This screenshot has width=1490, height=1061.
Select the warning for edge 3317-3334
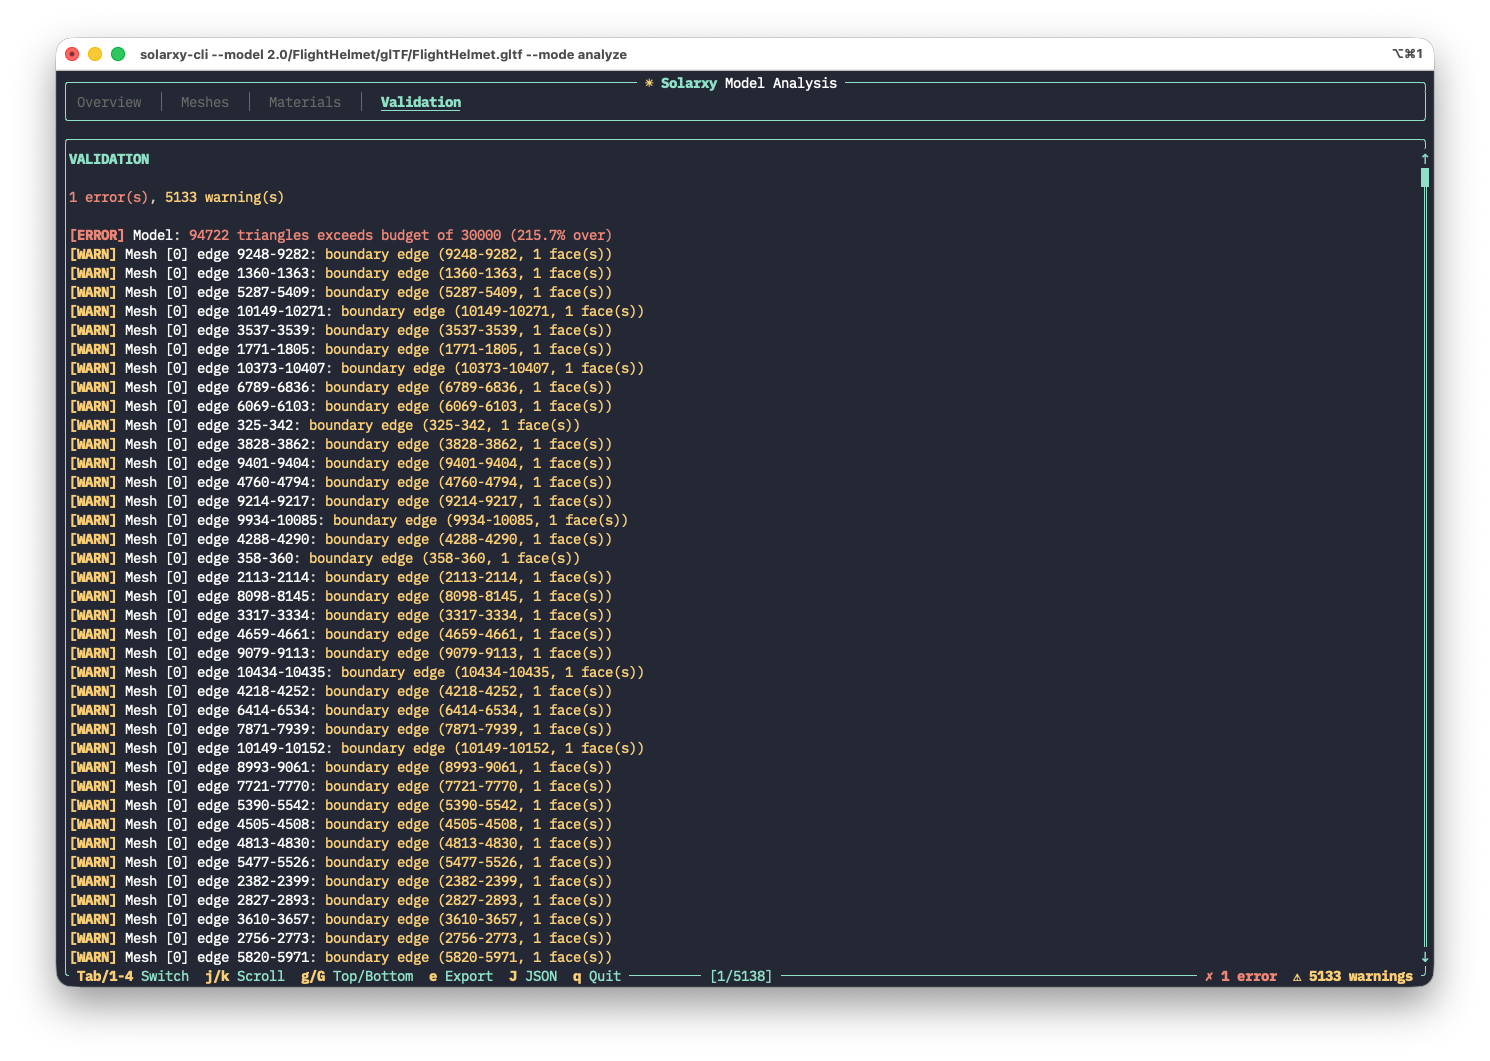(341, 615)
